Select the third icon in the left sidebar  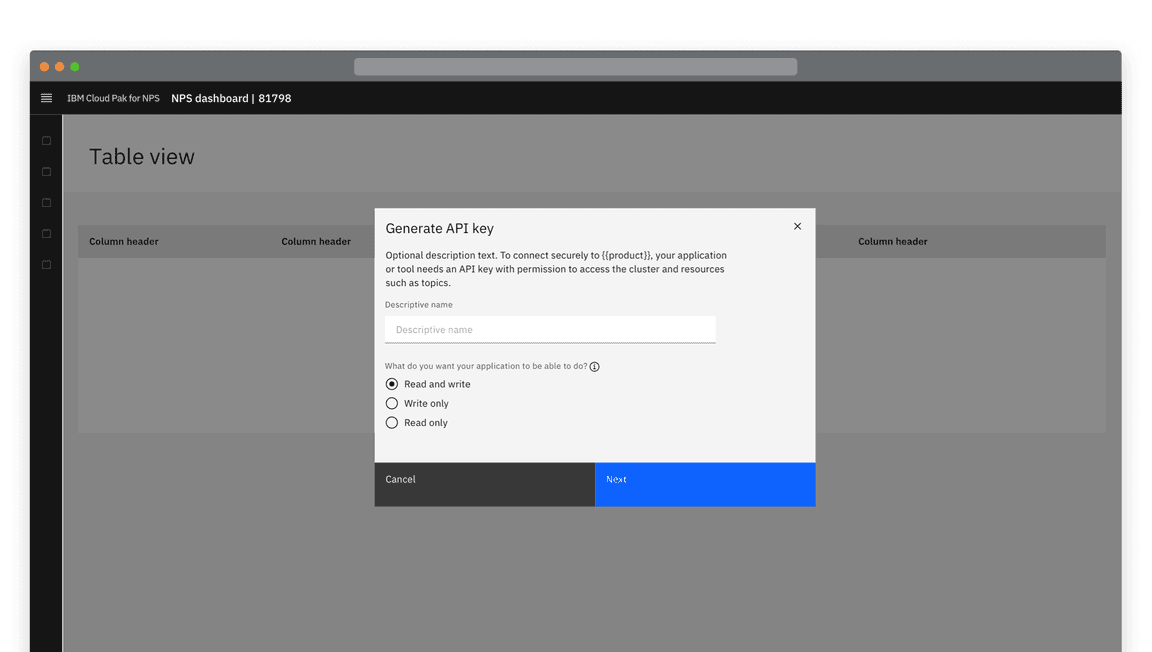click(x=45, y=202)
